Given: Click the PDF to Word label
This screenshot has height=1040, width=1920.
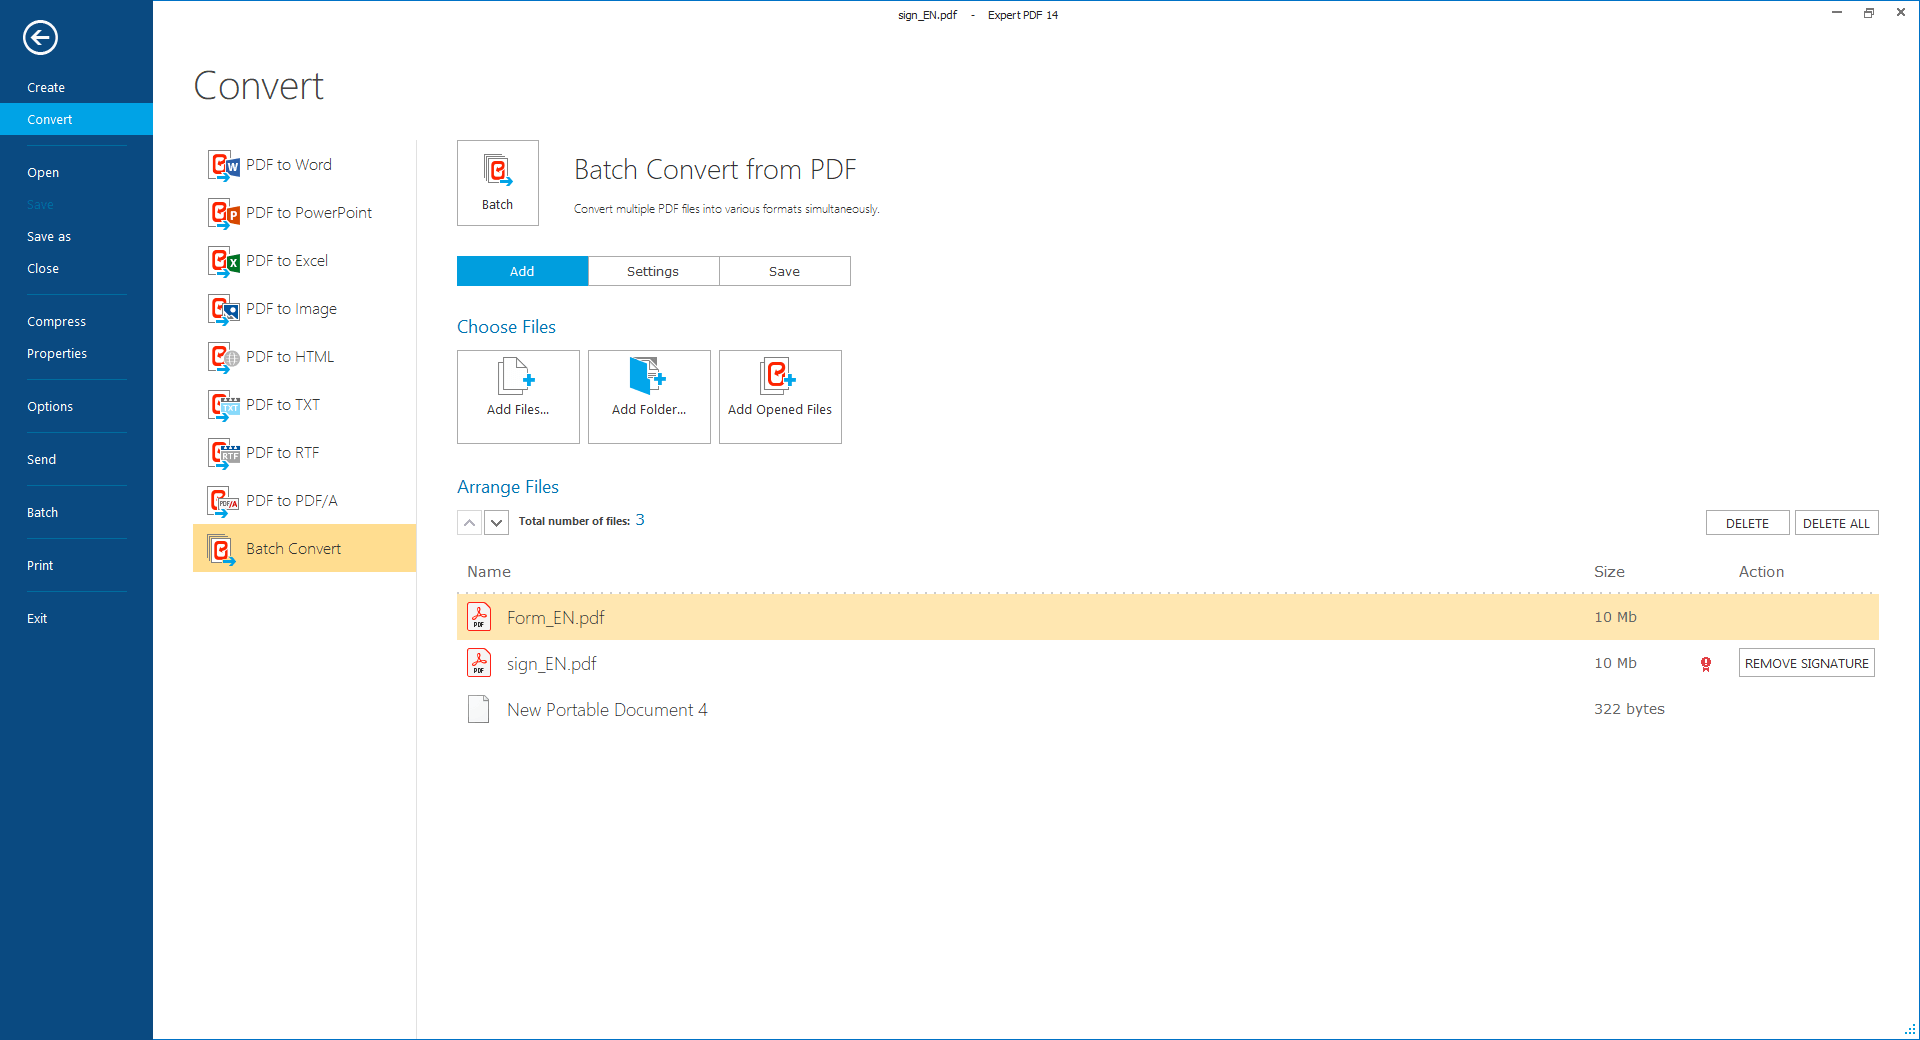Looking at the screenshot, I should click(289, 165).
